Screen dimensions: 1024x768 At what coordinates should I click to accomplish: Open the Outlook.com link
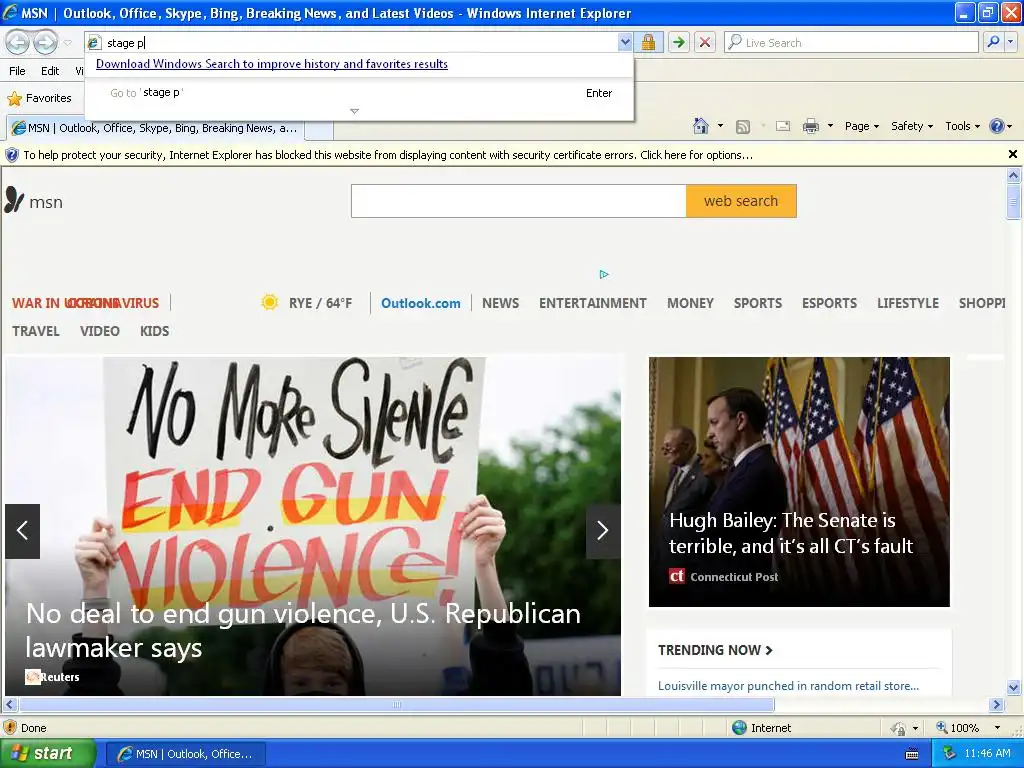[x=421, y=303]
